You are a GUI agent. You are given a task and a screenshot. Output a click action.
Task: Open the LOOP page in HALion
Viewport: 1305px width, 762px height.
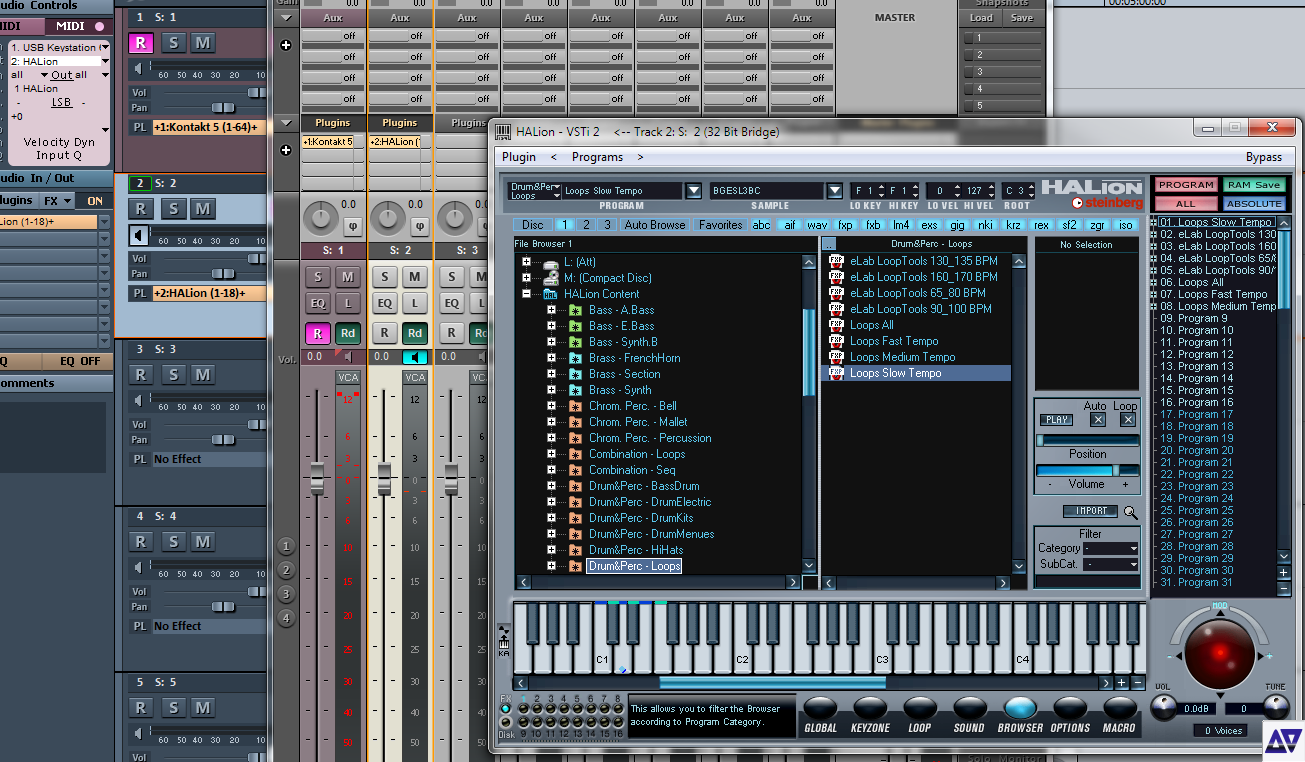[919, 709]
